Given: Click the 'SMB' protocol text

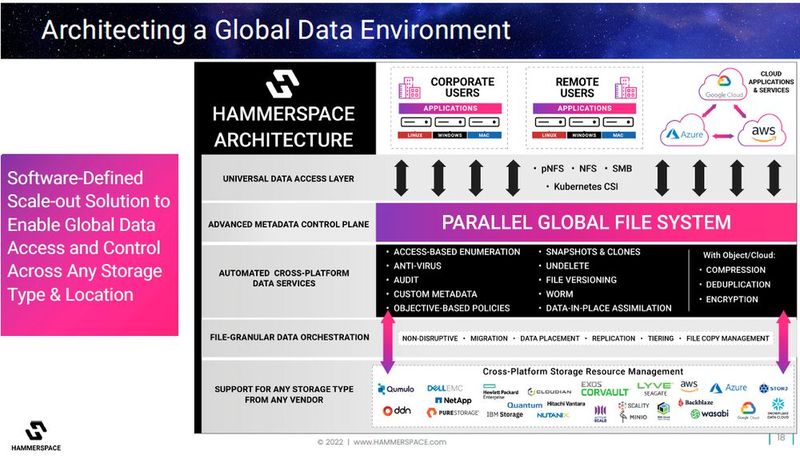Looking at the screenshot, I should 622,168.
